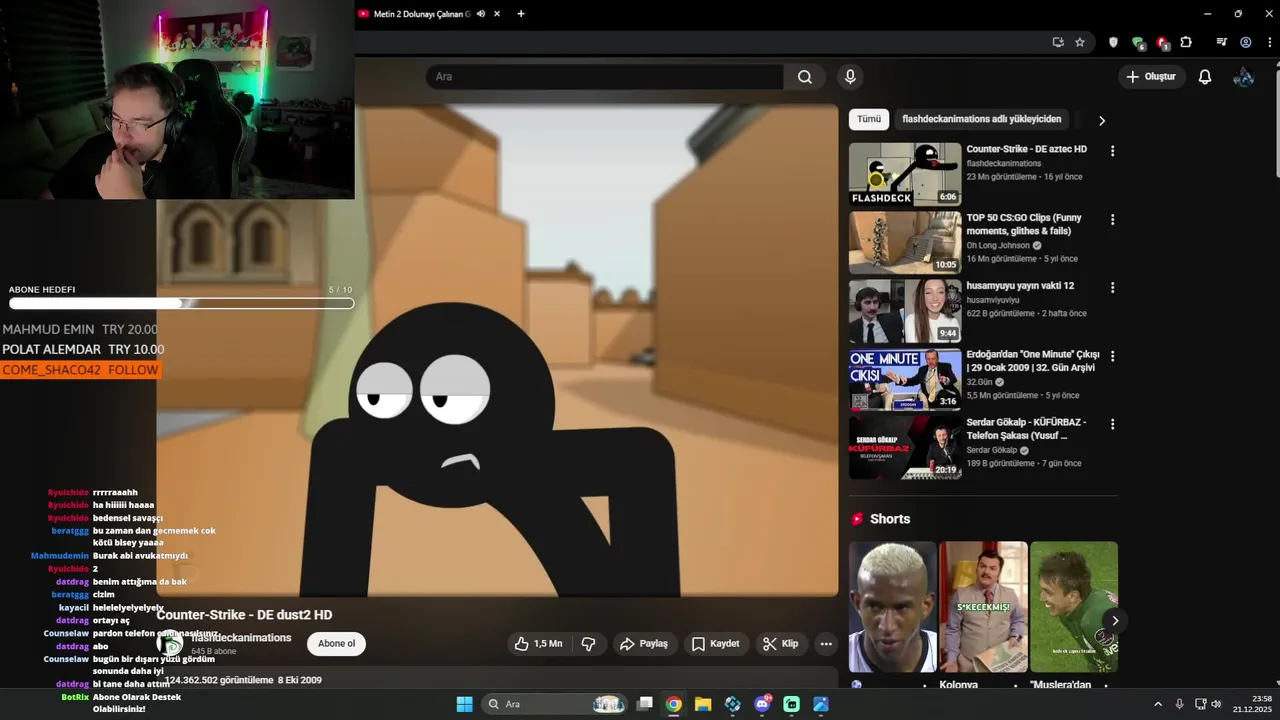1280x720 pixels.
Task: Open Windows Start menu
Action: [464, 704]
